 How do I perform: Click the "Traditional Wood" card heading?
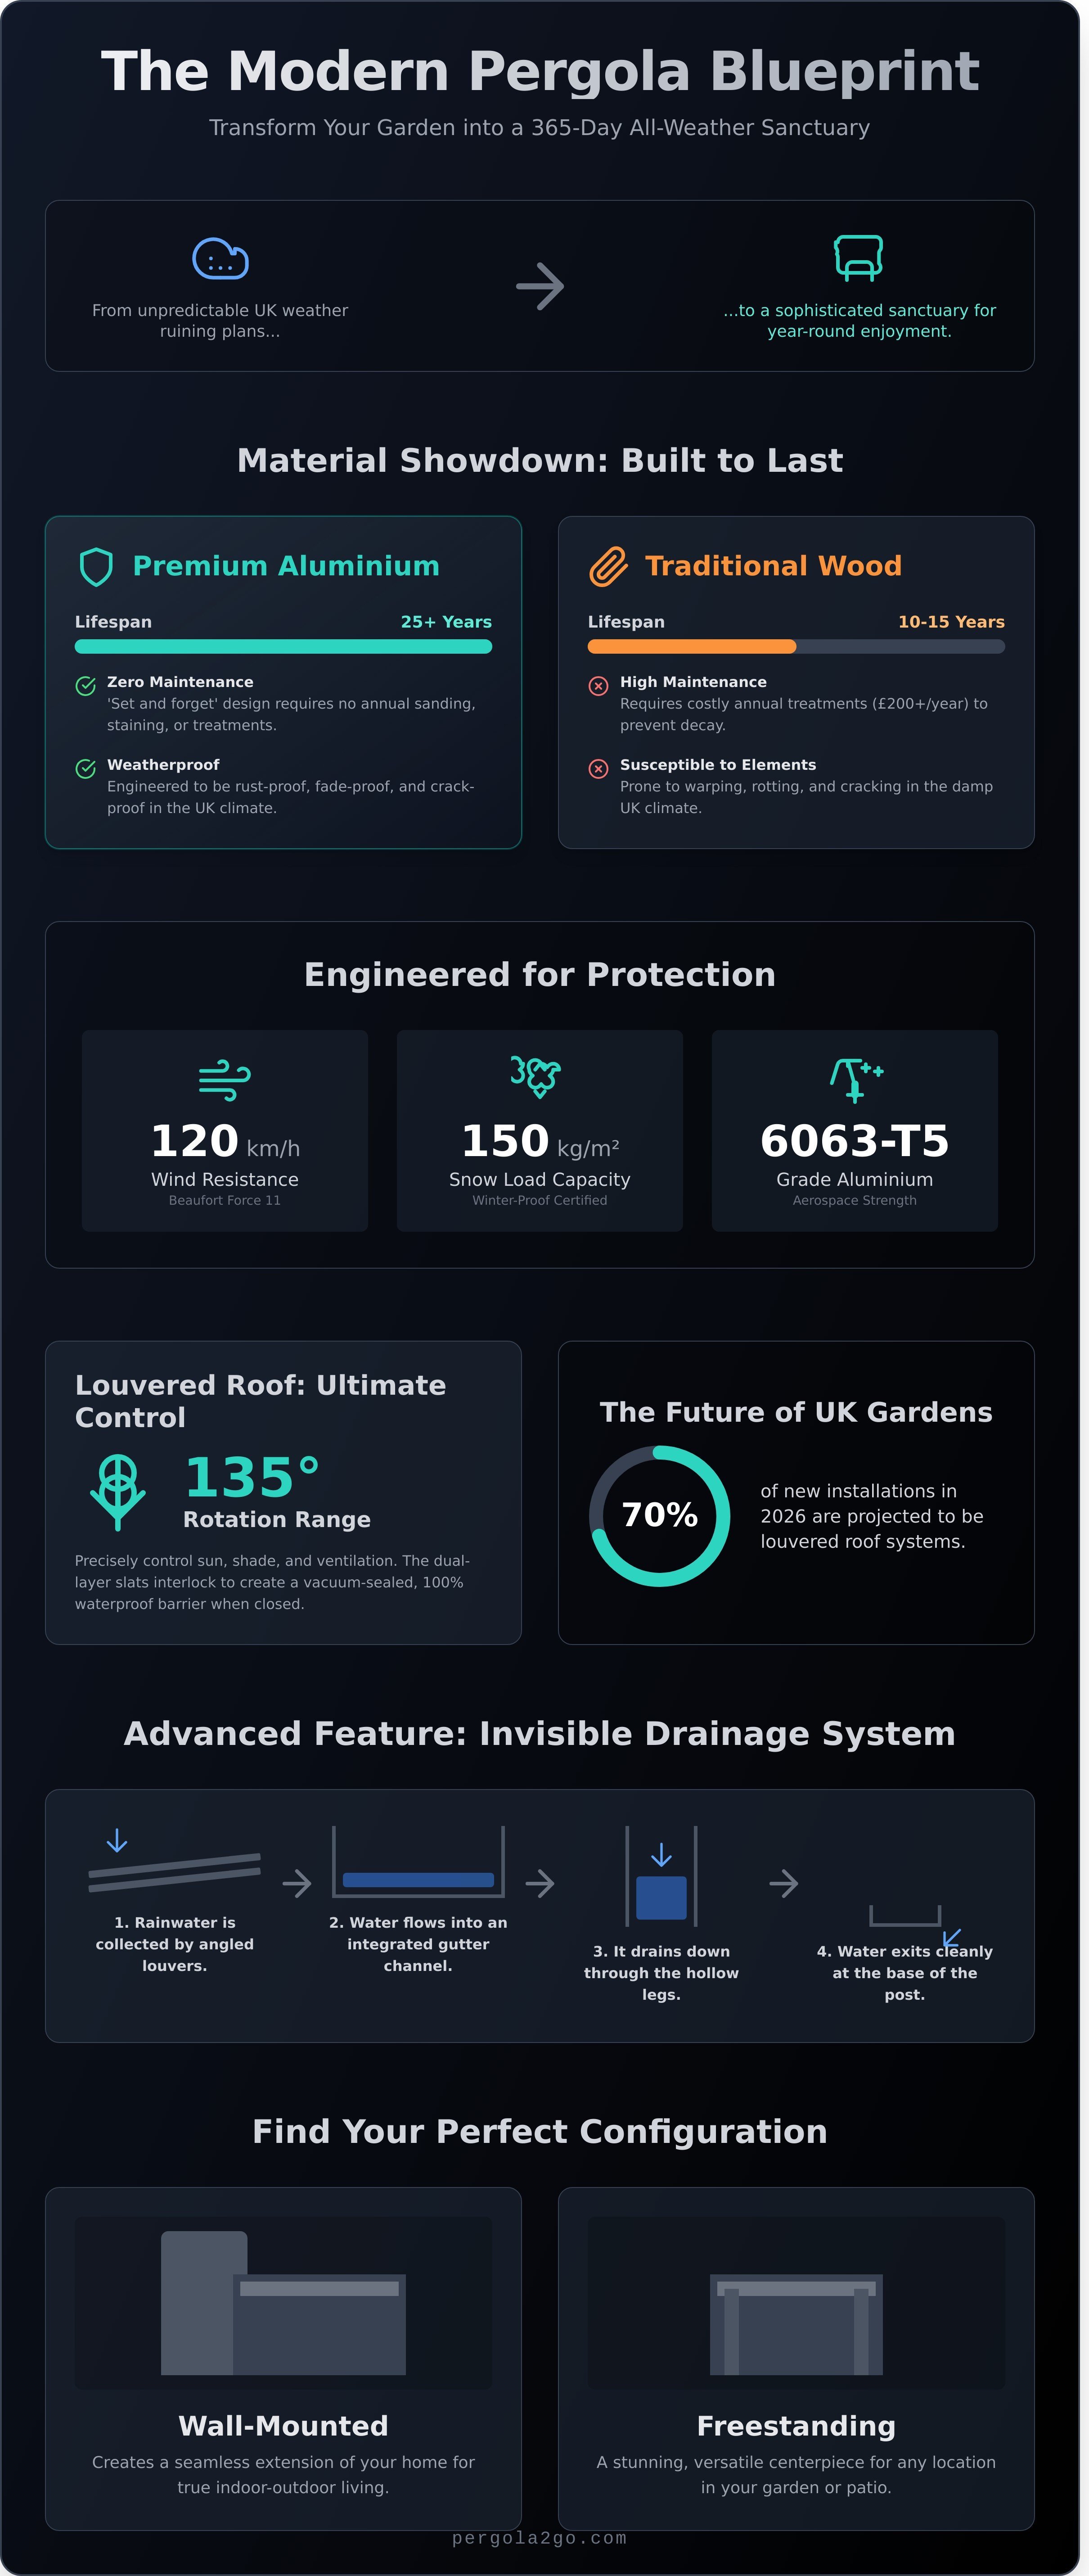[773, 566]
